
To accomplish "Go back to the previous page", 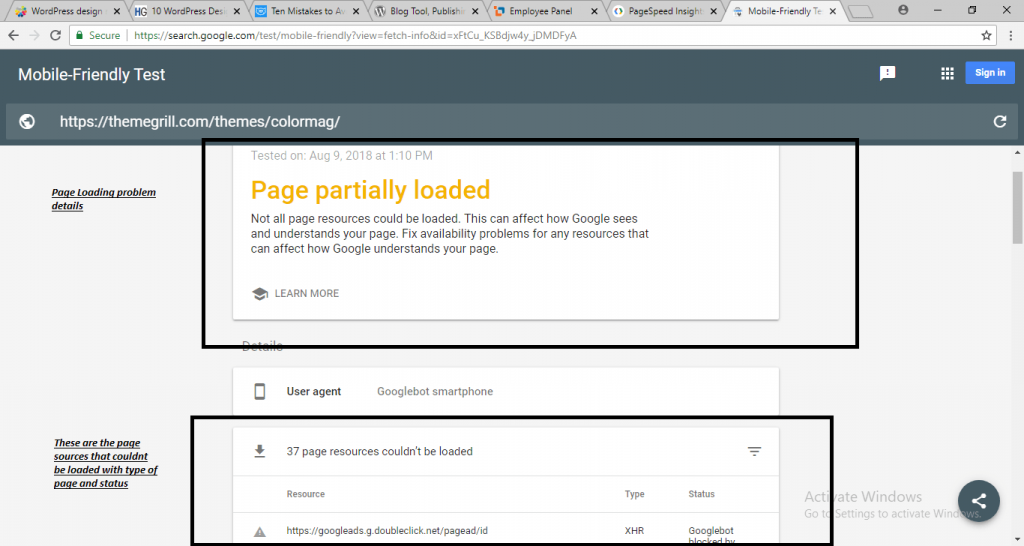I will click(x=14, y=35).
